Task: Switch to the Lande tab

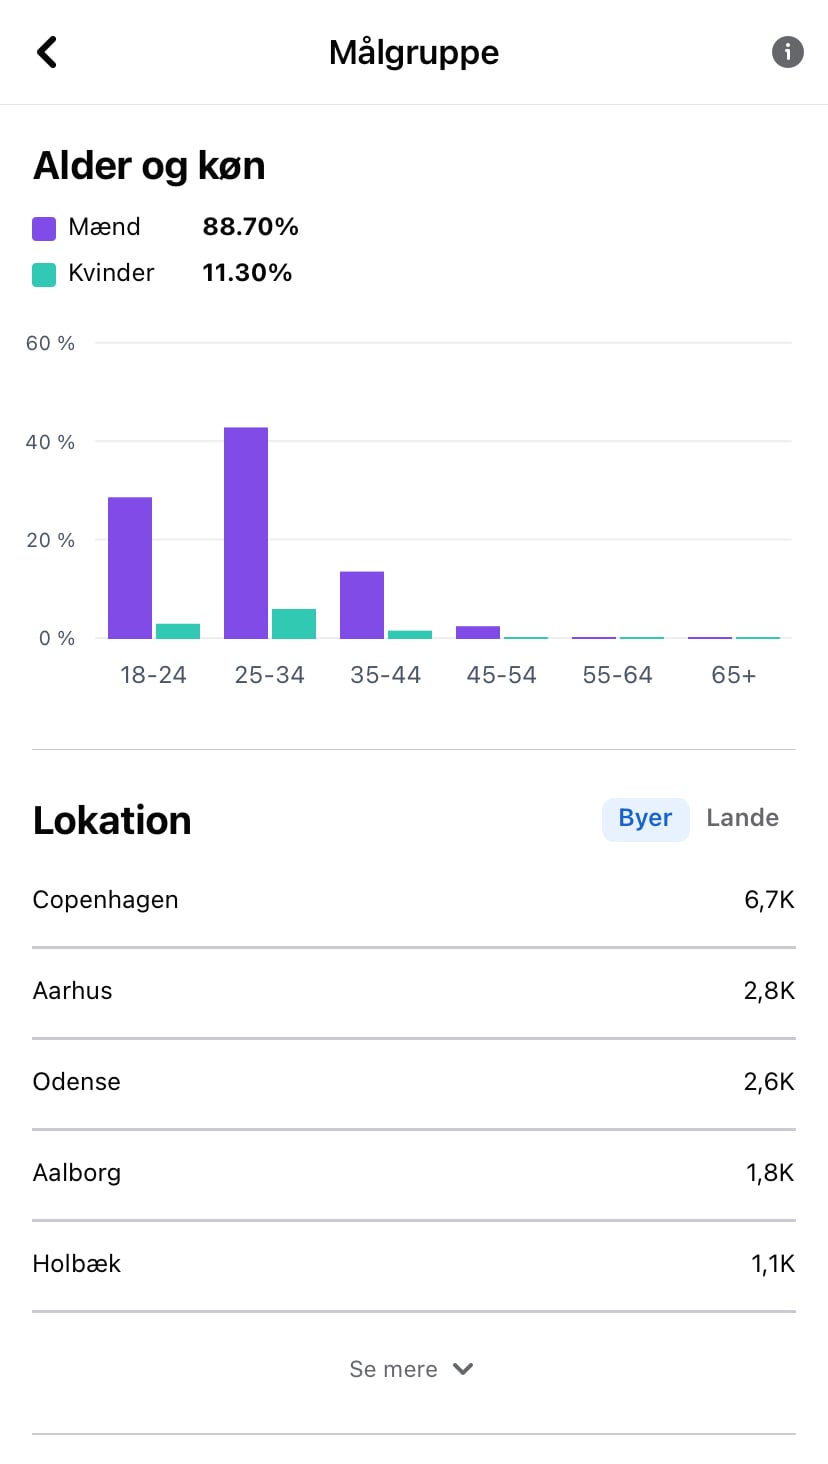Action: 742,819
